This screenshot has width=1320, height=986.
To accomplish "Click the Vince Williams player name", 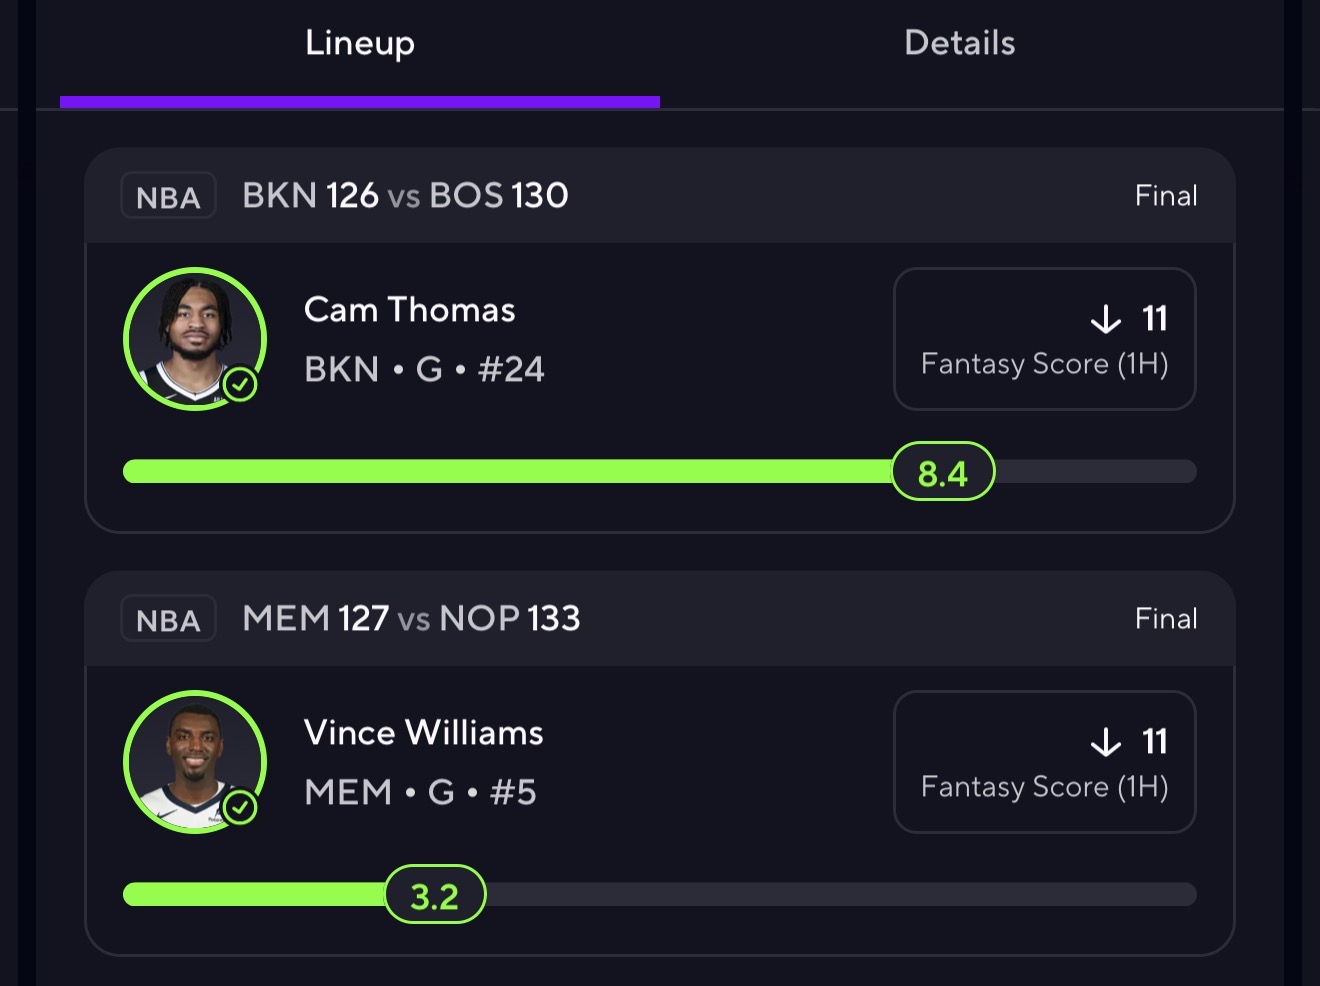I will pos(423,733).
